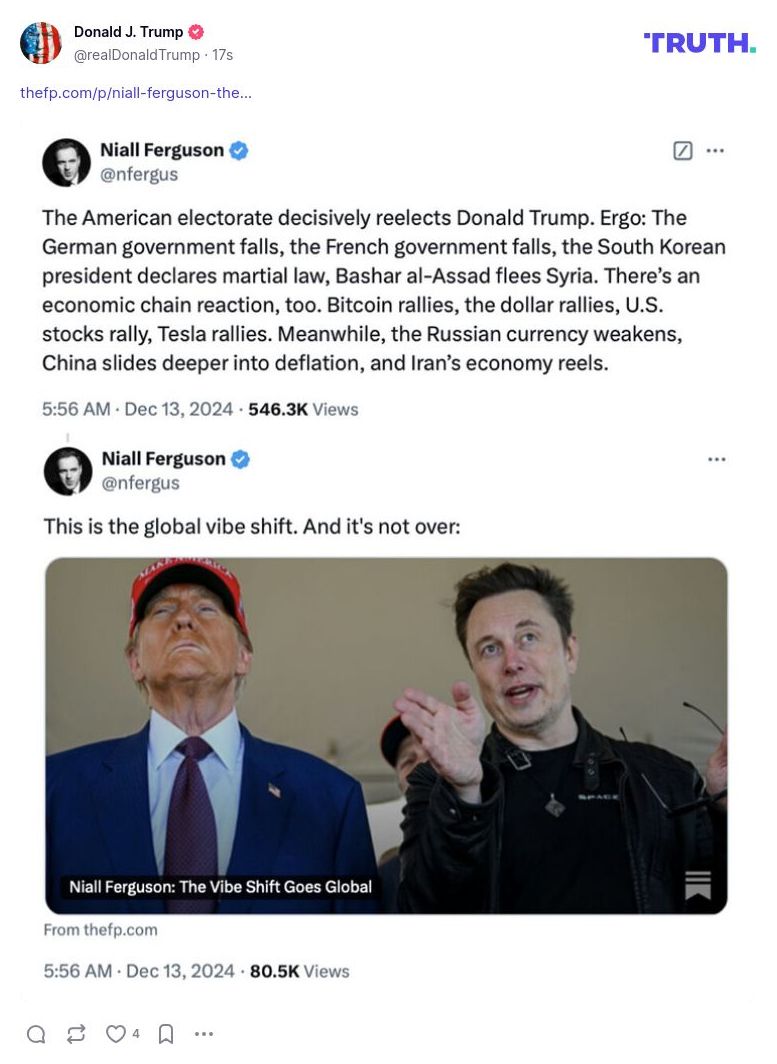Screen dimensions: 777x1064
Task: Click the ReTruth repost icon
Action: (76, 1034)
